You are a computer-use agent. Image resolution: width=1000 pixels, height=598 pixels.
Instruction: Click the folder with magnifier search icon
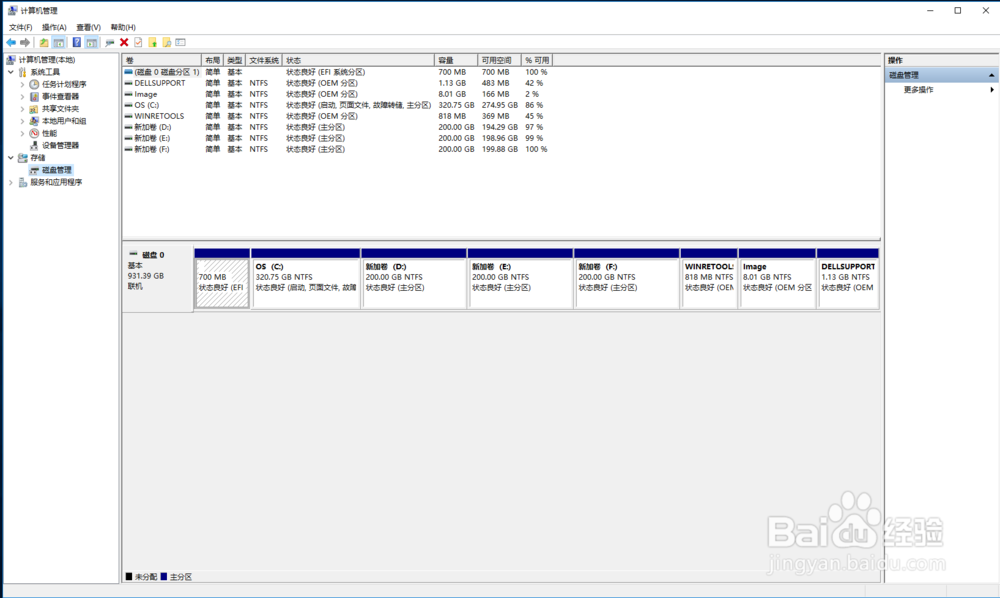coord(166,43)
